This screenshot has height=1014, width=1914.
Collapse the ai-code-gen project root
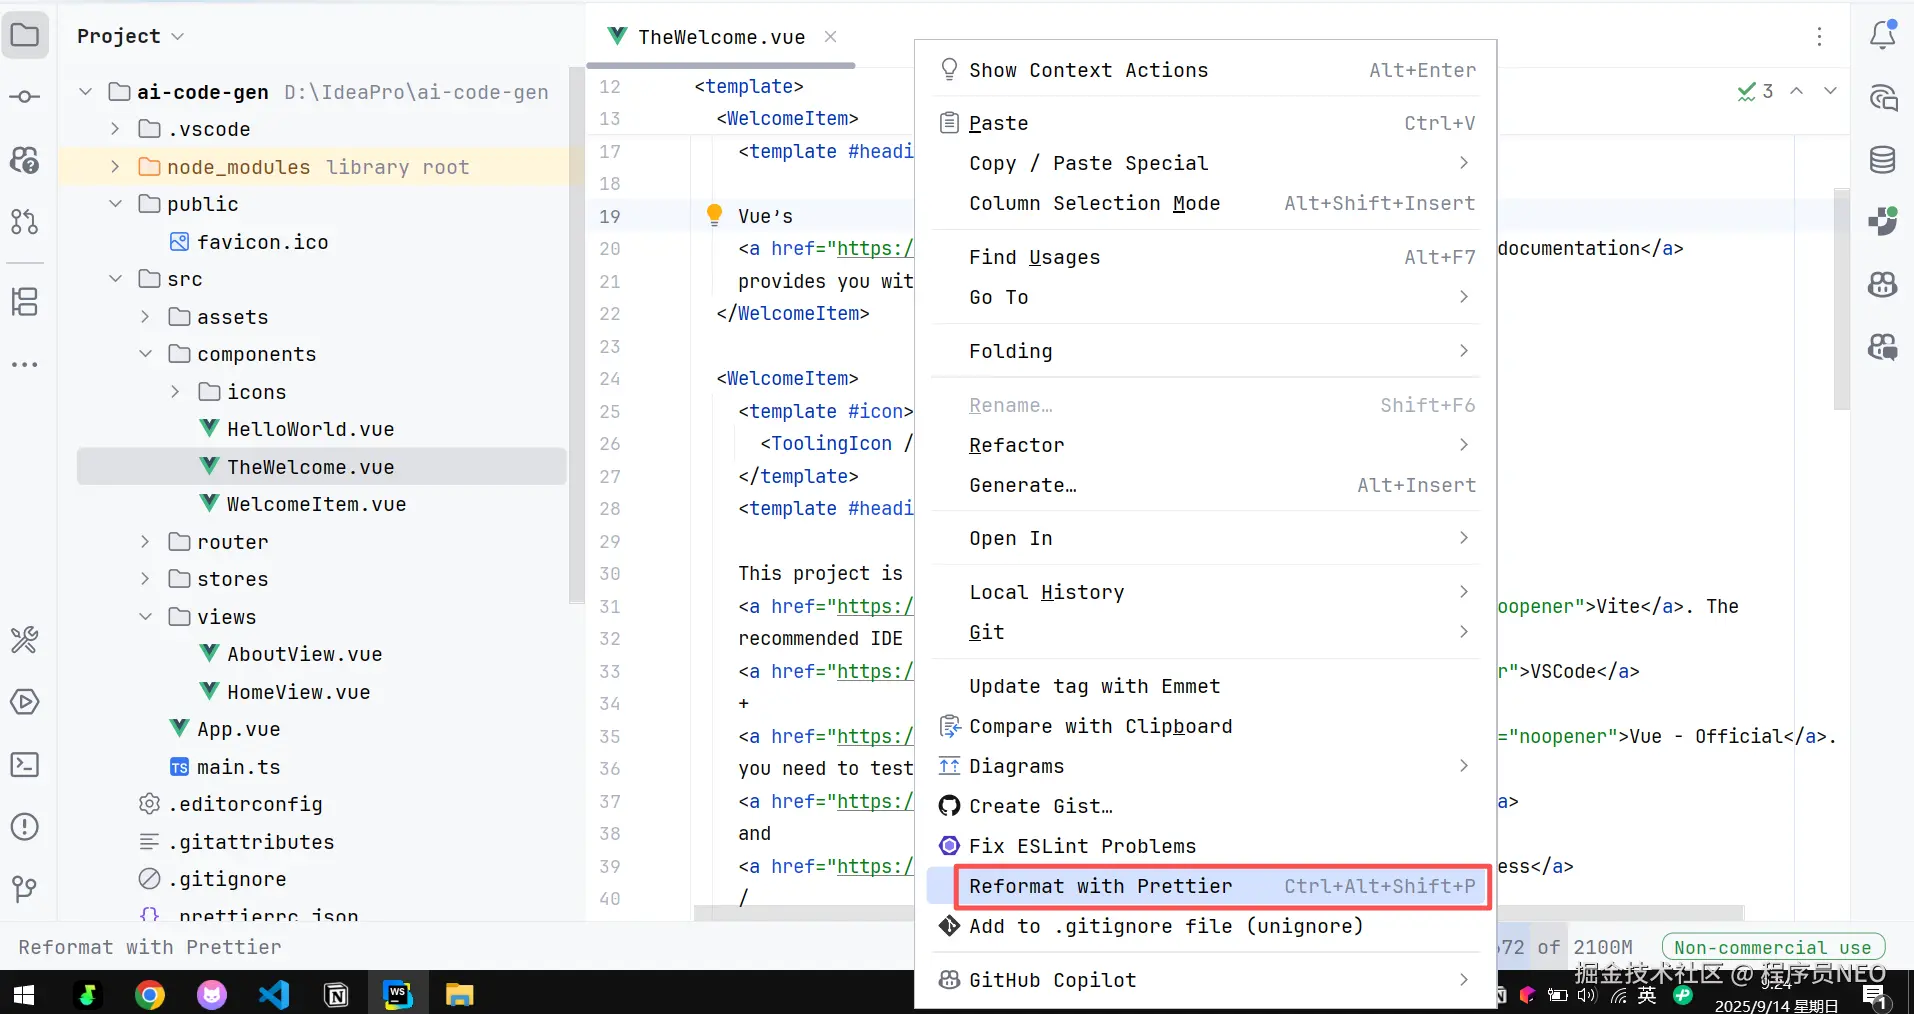(86, 92)
